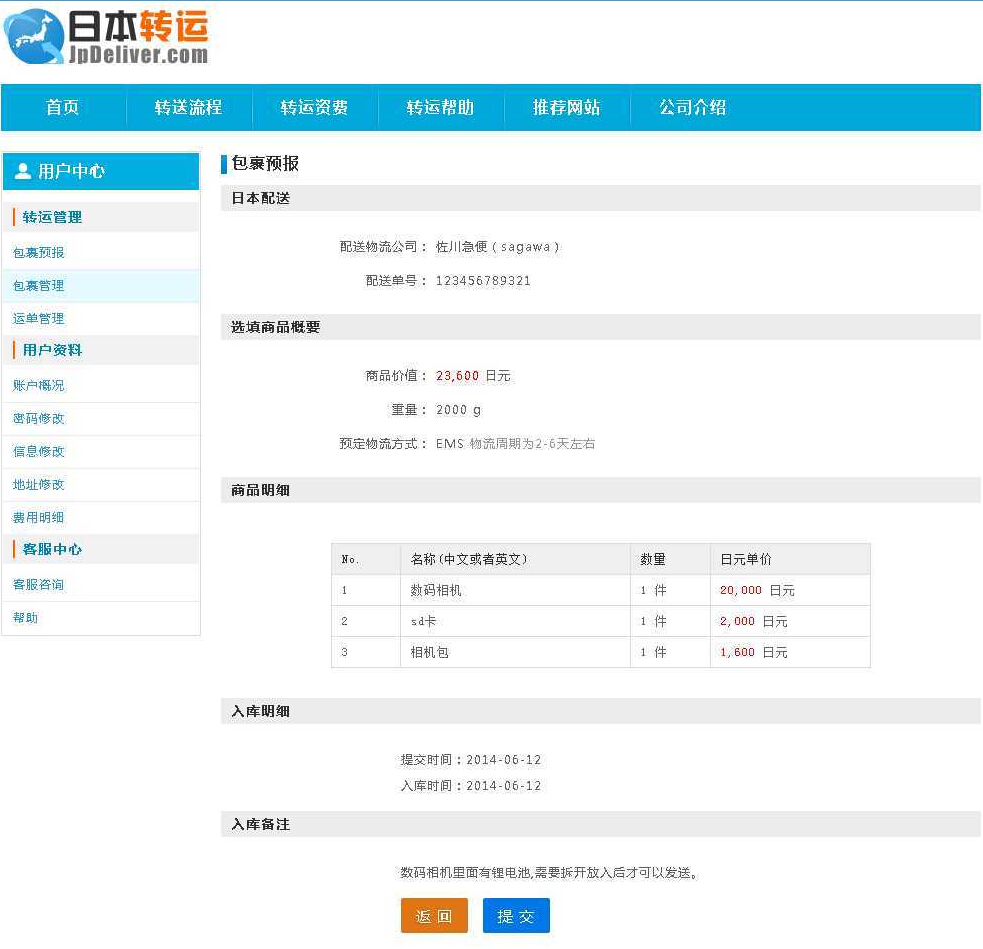Image resolution: width=983 pixels, height=949 pixels.
Task: Open the 地址修改 page
Action: tap(38, 484)
